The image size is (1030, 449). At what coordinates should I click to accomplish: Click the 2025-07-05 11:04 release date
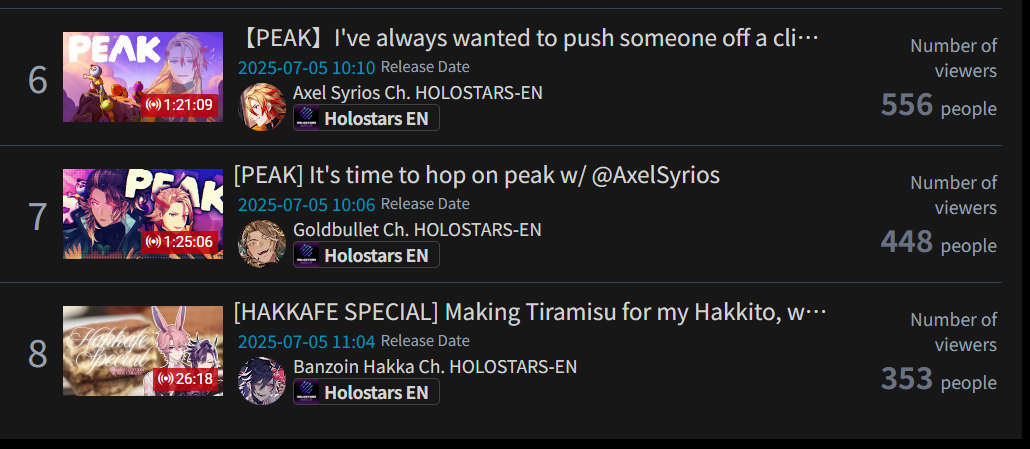(x=306, y=341)
